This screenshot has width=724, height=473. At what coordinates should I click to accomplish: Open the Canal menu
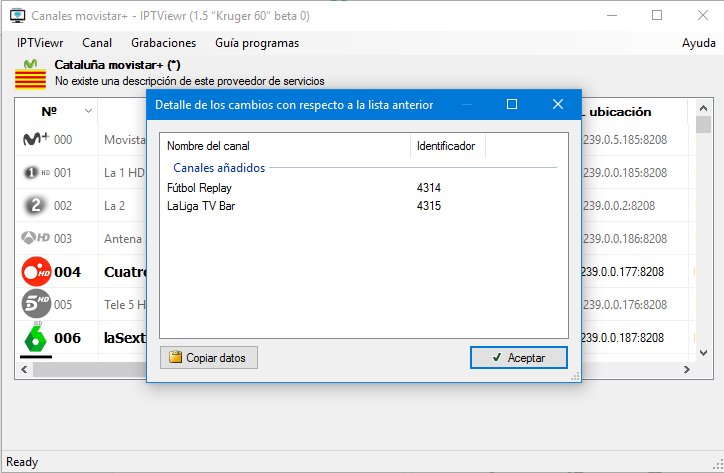coord(97,43)
